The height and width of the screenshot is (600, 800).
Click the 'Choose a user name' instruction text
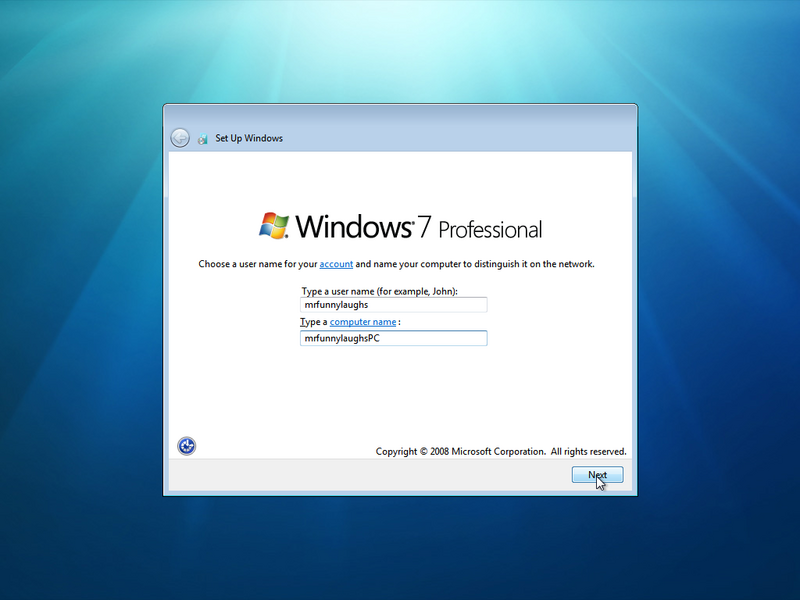(x=396, y=264)
